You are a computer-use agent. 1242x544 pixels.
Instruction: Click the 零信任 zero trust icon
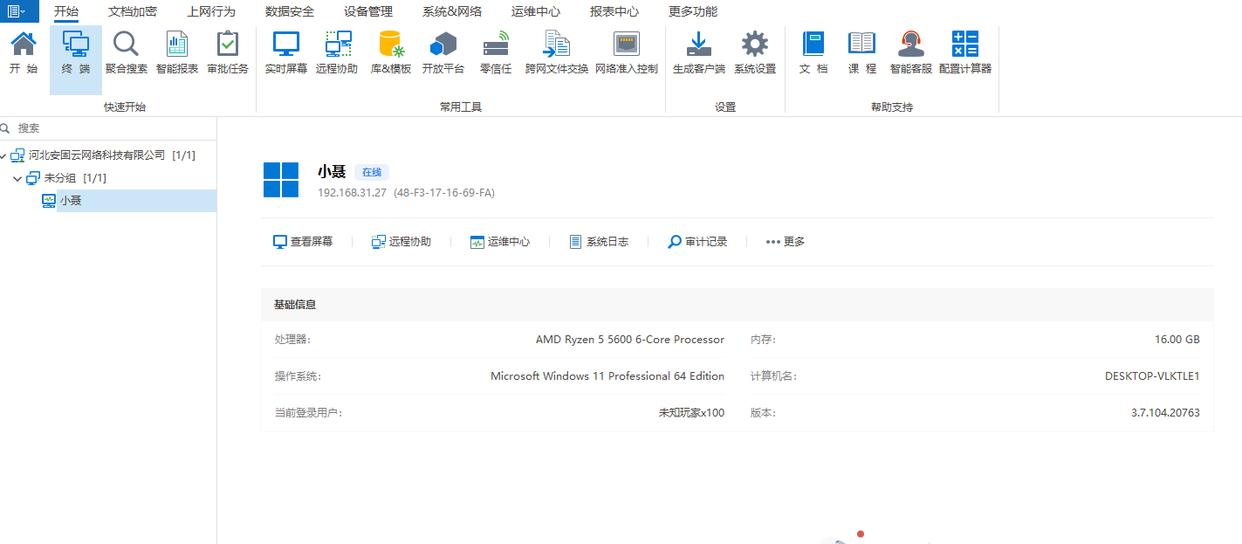click(495, 52)
